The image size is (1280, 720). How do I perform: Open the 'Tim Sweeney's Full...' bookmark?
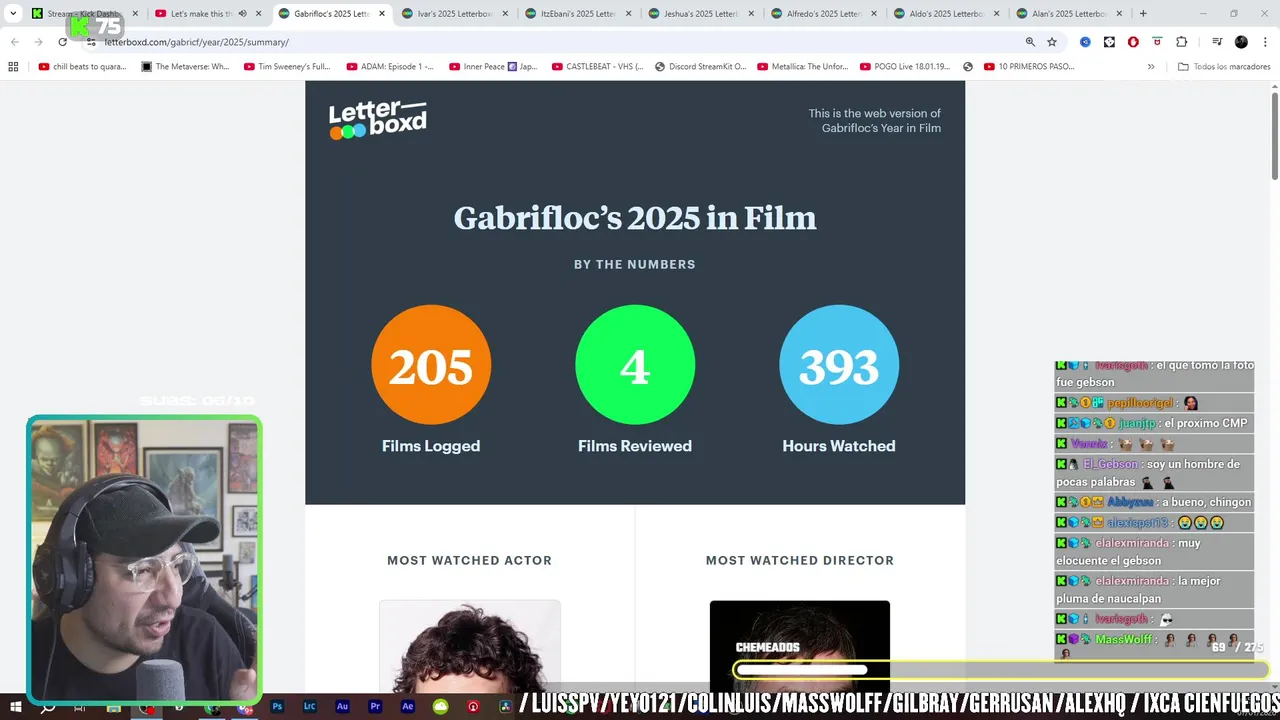[x=287, y=67]
